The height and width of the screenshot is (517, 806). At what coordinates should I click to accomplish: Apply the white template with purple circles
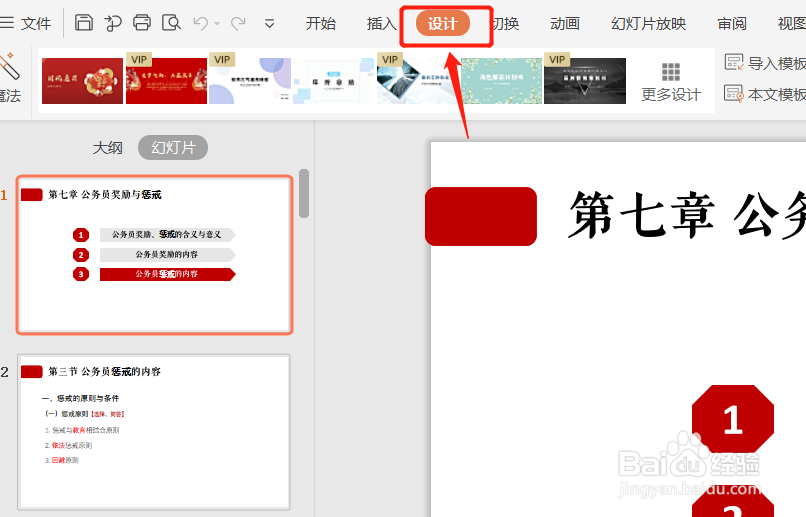[250, 81]
